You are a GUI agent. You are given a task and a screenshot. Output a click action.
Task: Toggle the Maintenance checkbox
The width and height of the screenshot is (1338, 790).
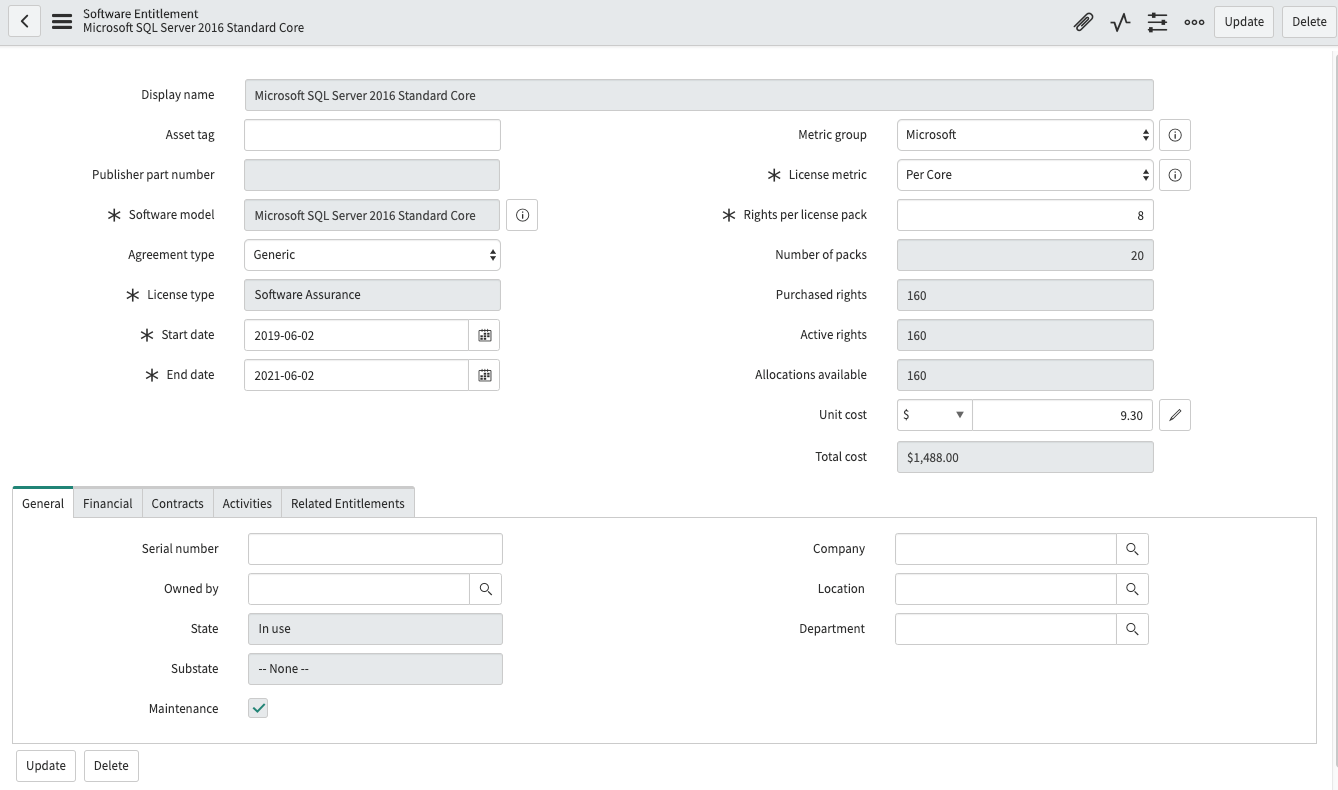(258, 708)
